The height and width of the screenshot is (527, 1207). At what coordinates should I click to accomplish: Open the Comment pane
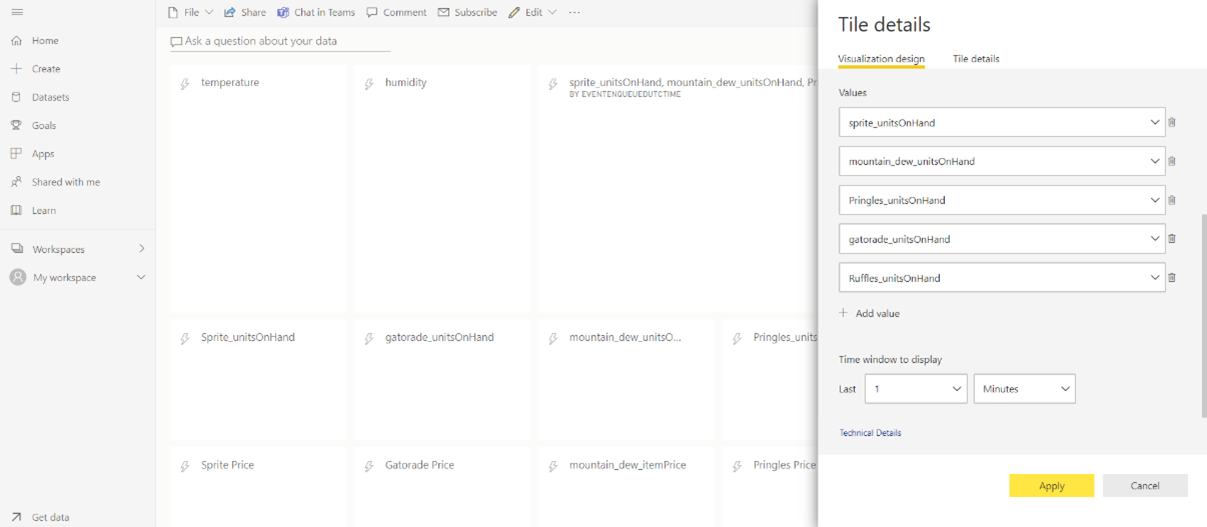pos(397,12)
